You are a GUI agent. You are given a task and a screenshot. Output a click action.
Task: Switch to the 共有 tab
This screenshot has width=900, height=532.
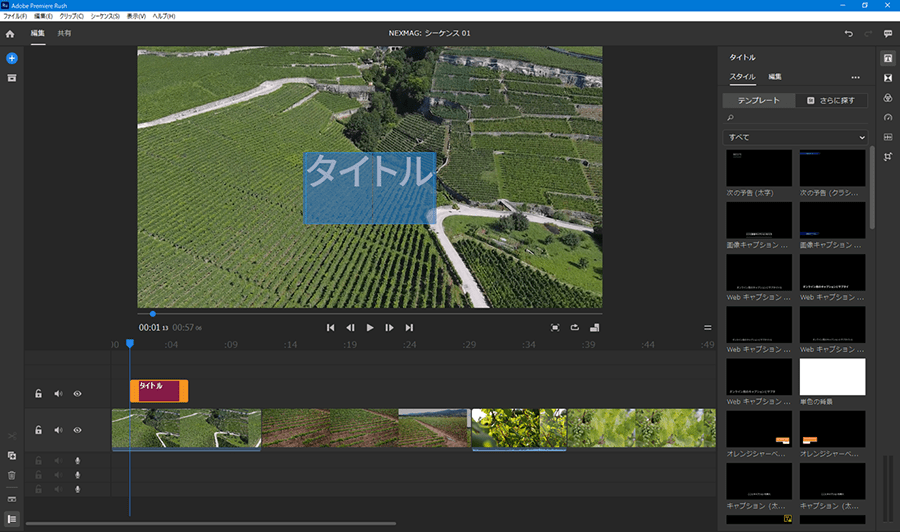click(64, 34)
